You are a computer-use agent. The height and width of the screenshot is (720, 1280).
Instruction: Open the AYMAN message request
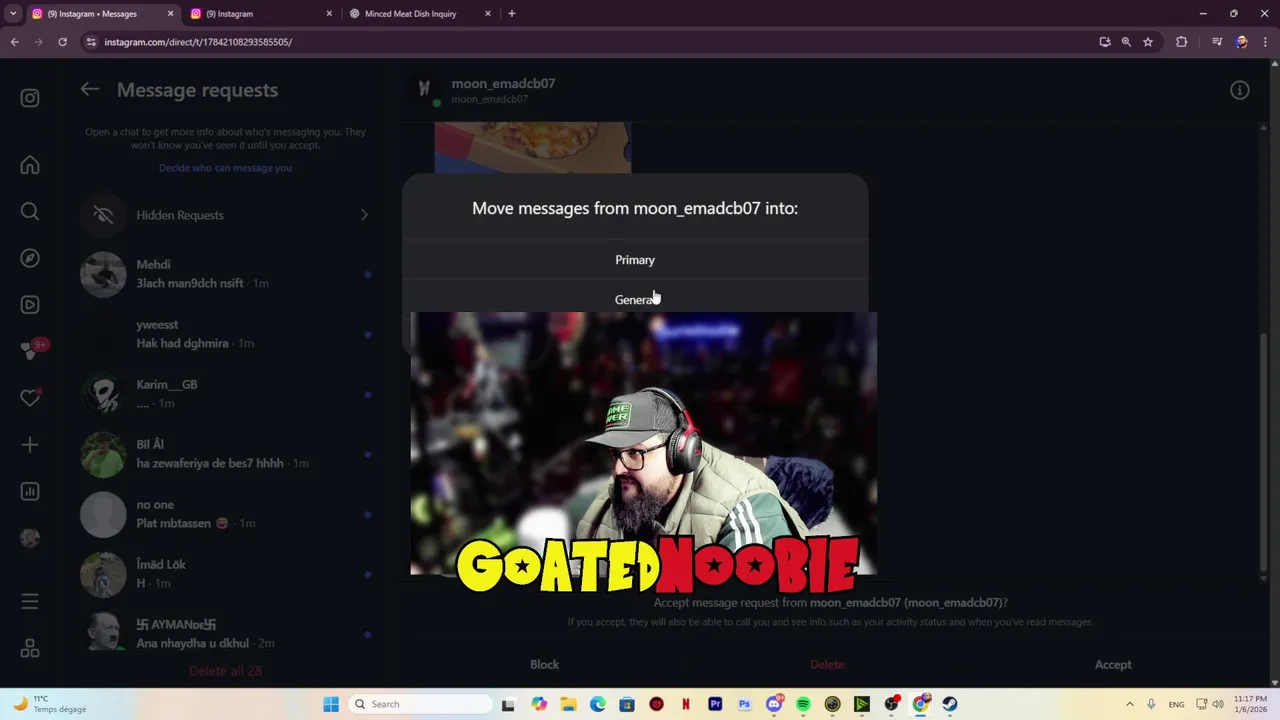(226, 634)
